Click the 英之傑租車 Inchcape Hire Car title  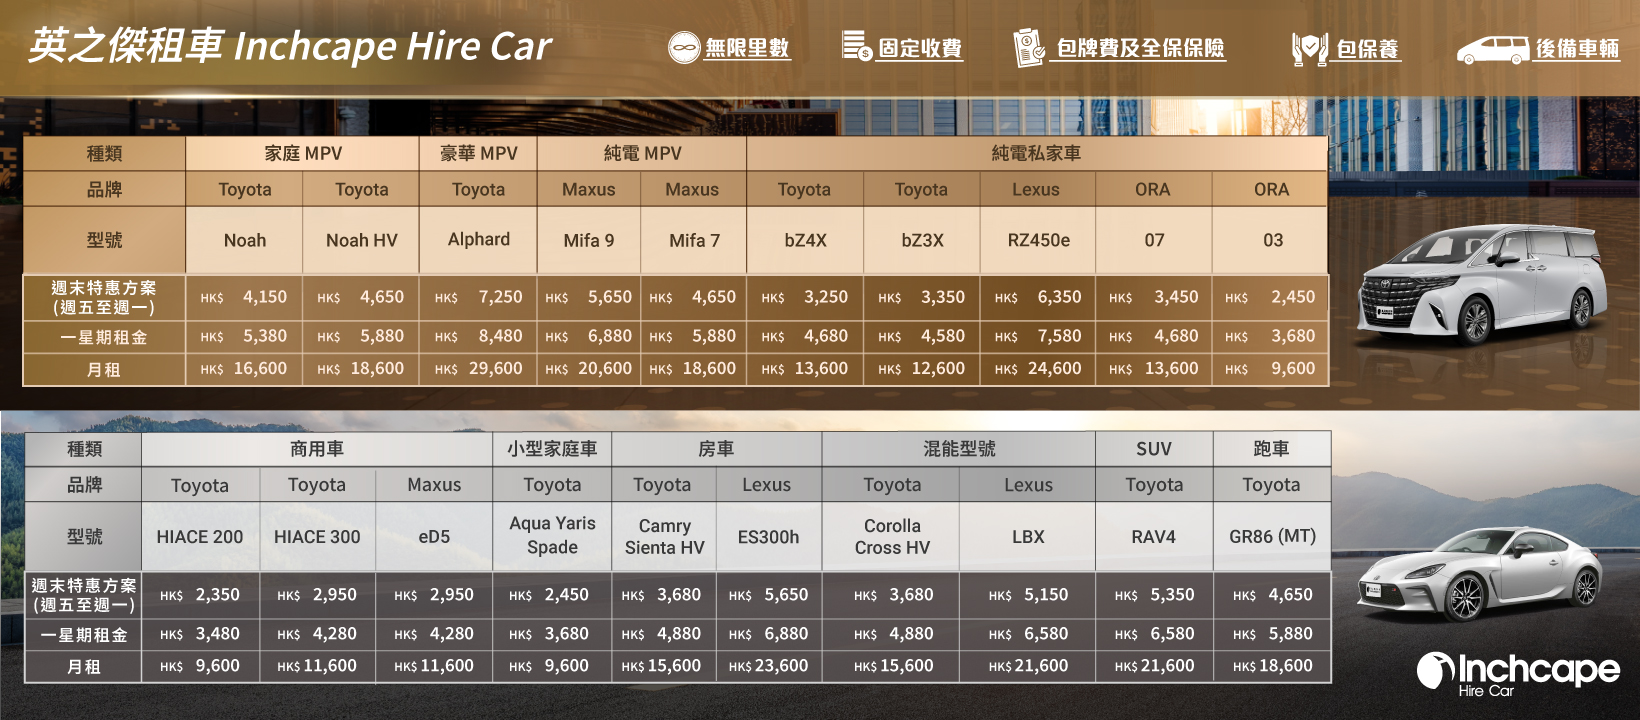[290, 46]
